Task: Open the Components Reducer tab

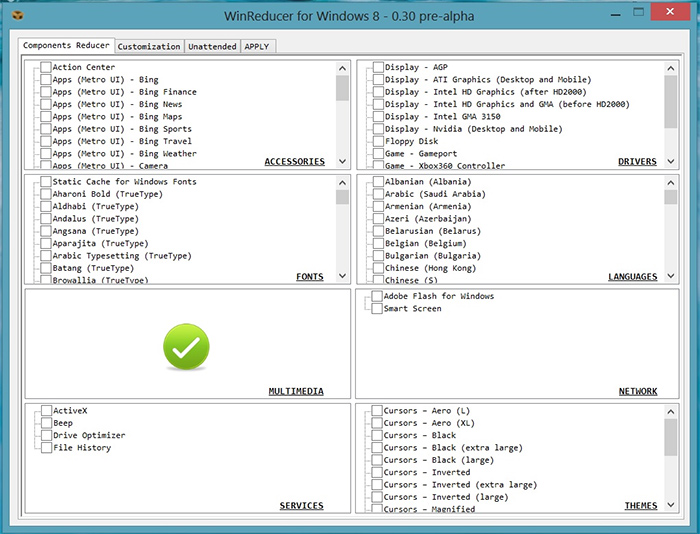Action: coord(66,45)
